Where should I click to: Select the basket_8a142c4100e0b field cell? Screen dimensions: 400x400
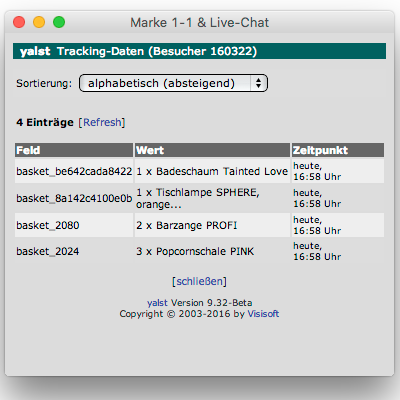point(74,198)
